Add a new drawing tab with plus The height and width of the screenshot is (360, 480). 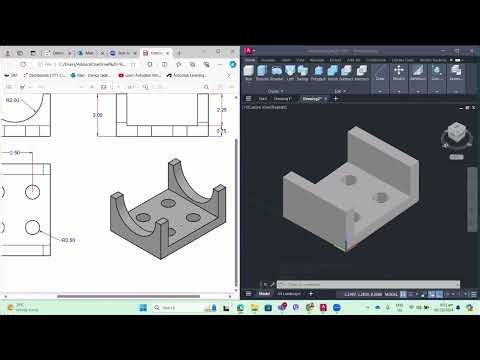coord(336,99)
